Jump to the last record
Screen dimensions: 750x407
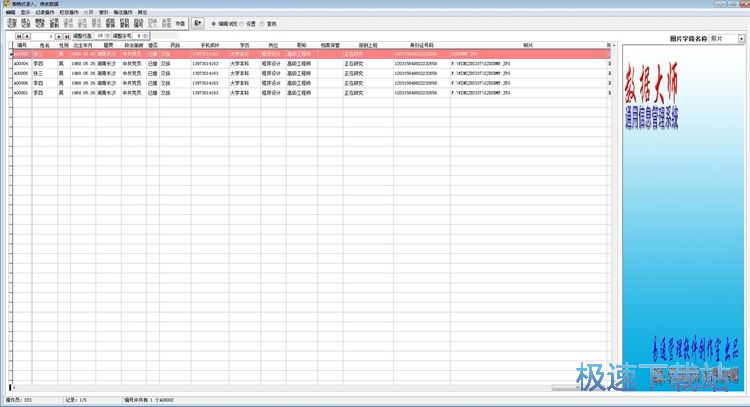coord(67,36)
